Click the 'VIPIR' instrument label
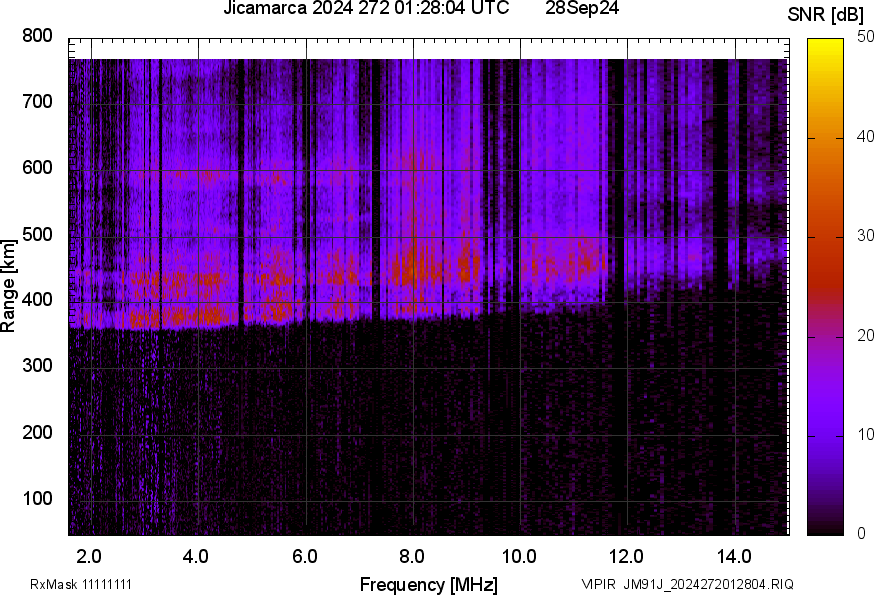The image size is (874, 595). (599, 584)
